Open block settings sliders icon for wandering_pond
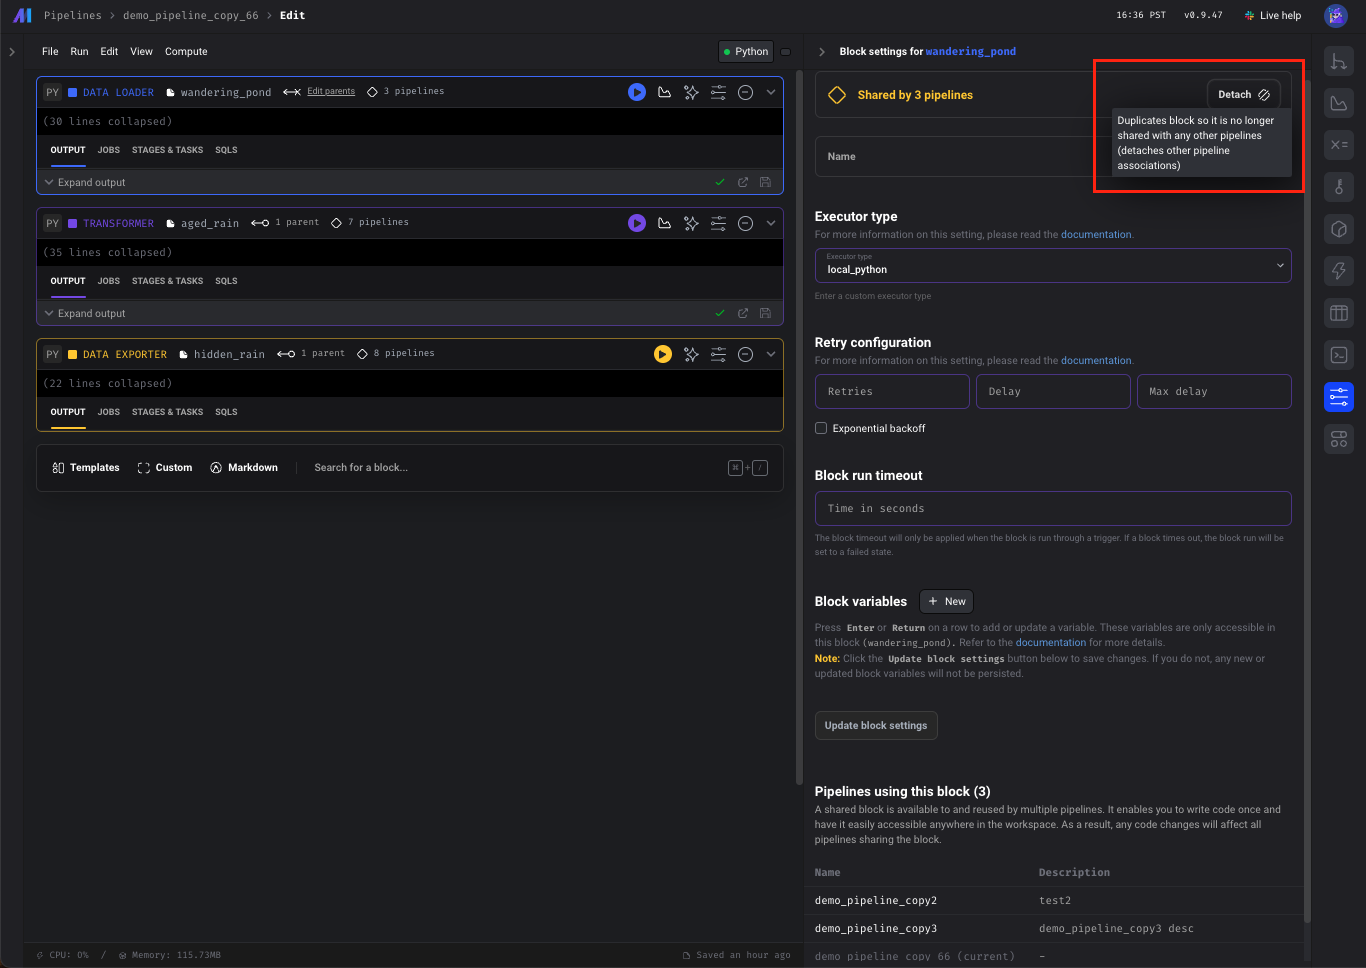 coord(718,92)
